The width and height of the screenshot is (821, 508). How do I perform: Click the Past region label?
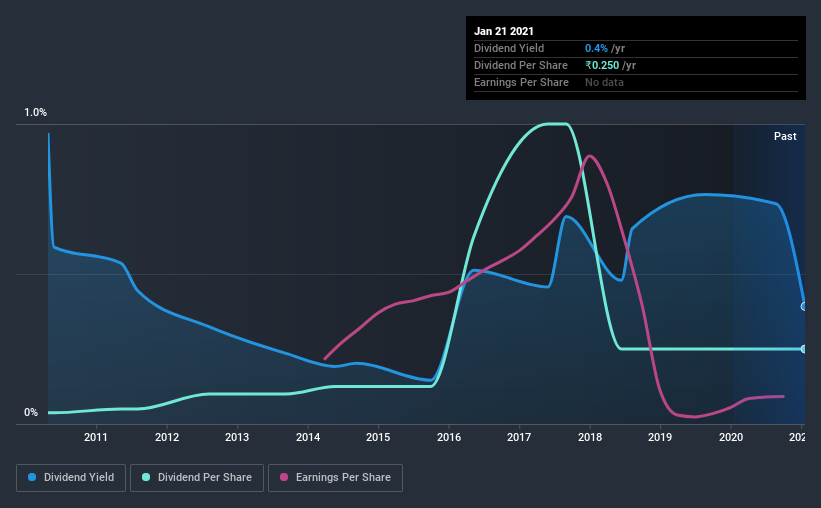point(785,136)
